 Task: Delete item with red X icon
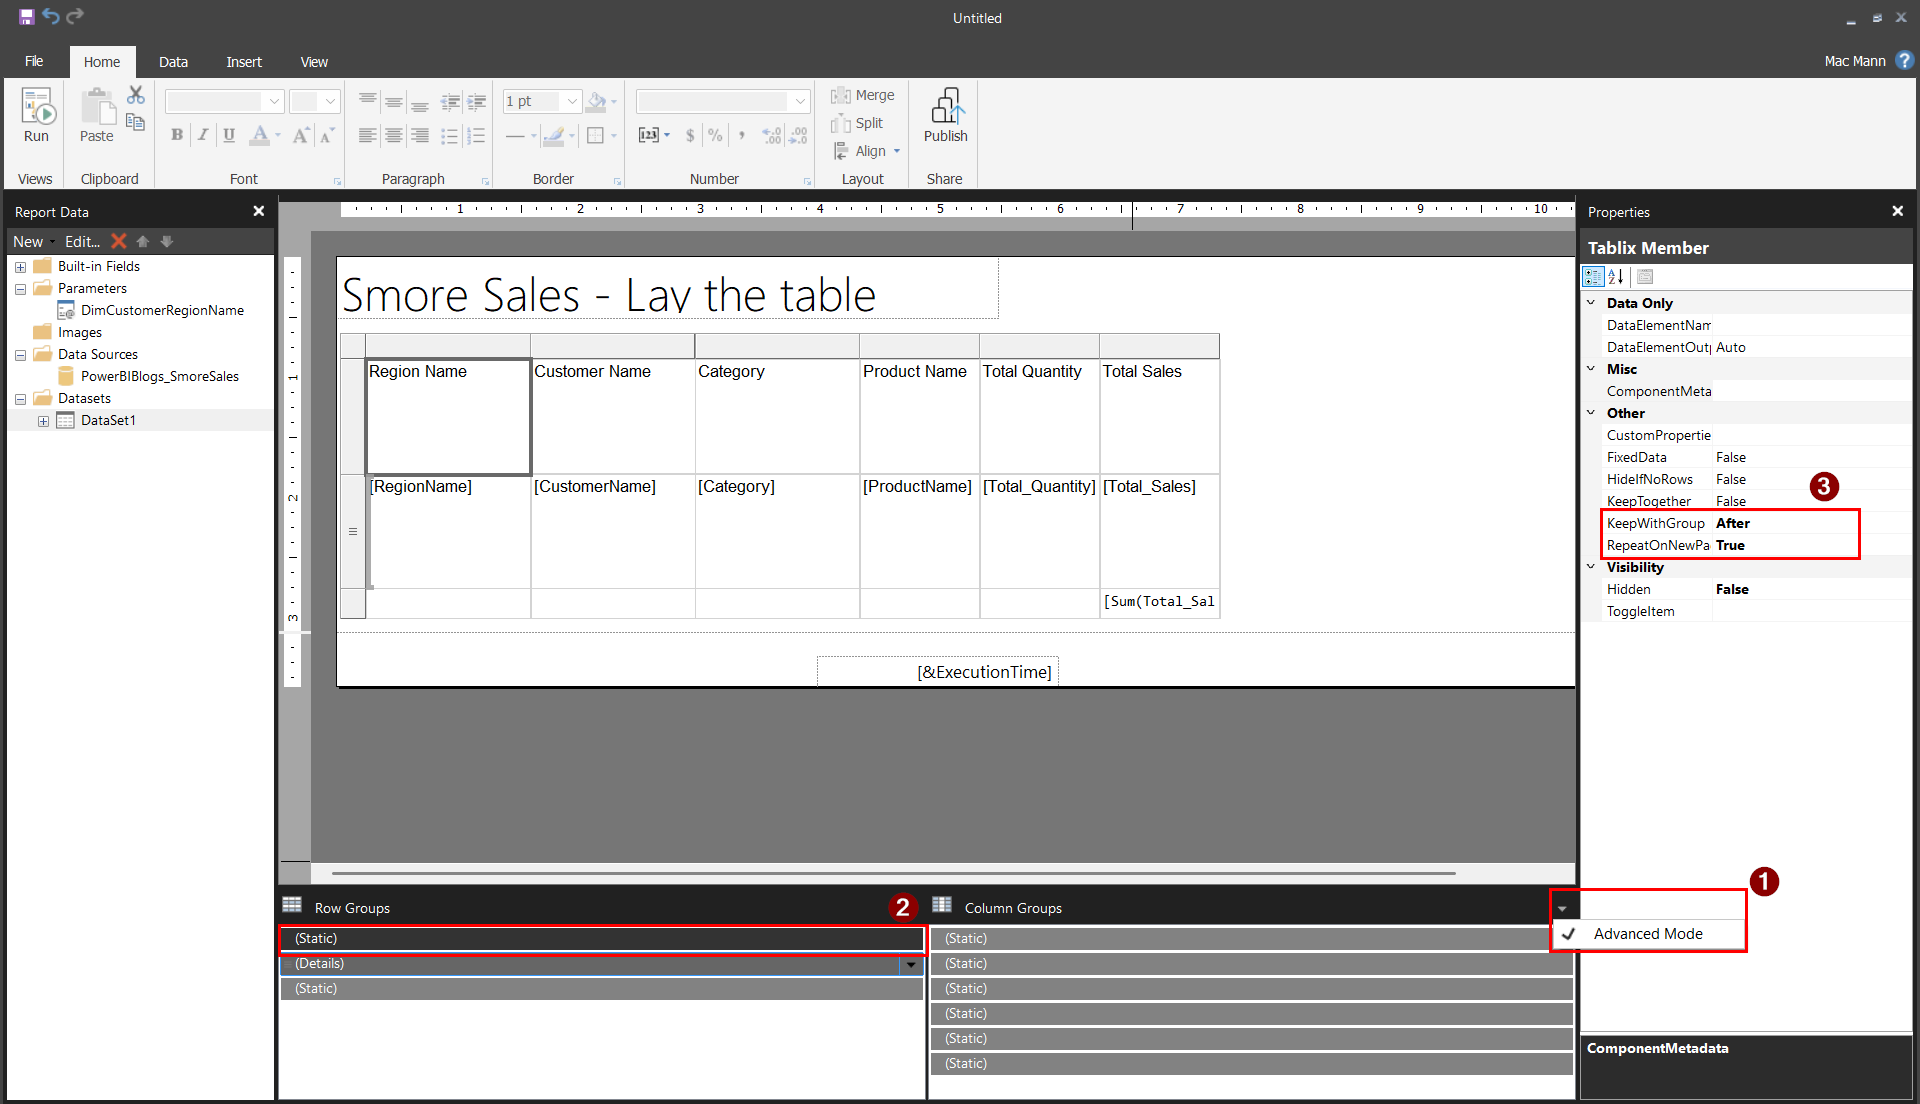point(119,241)
